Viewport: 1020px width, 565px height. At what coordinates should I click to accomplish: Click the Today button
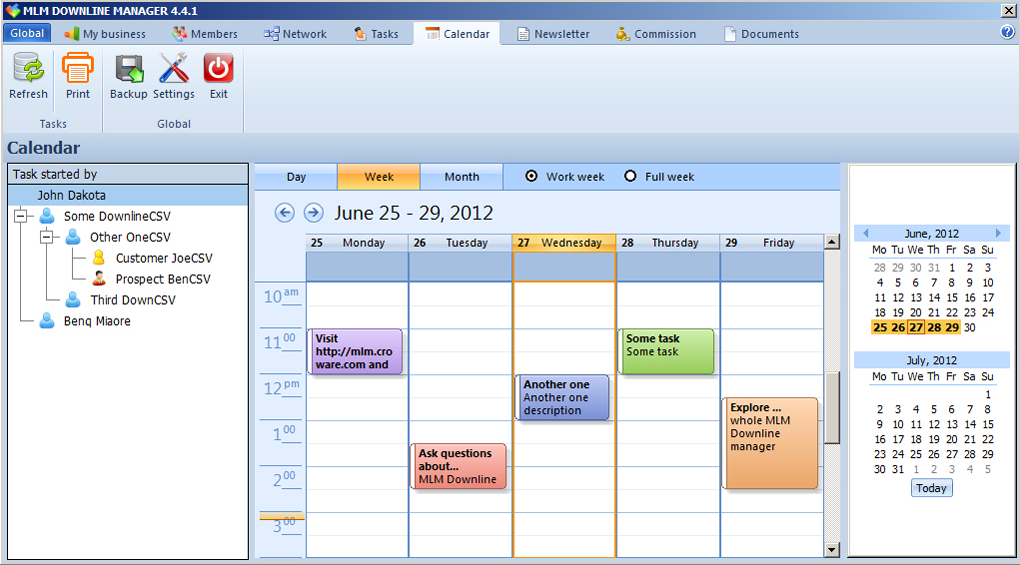[x=931, y=488]
